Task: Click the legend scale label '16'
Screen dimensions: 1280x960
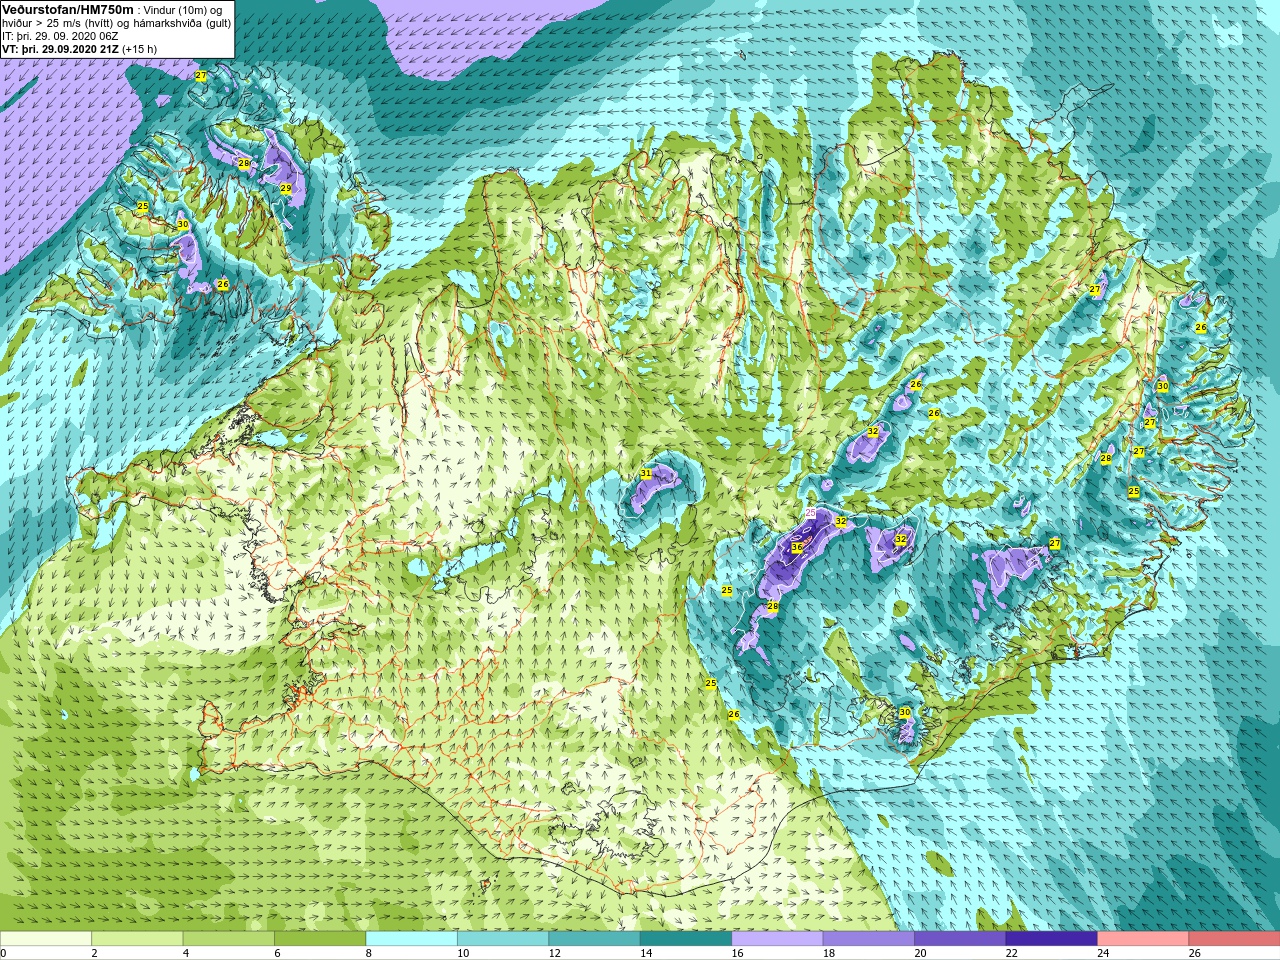Action: [737, 953]
